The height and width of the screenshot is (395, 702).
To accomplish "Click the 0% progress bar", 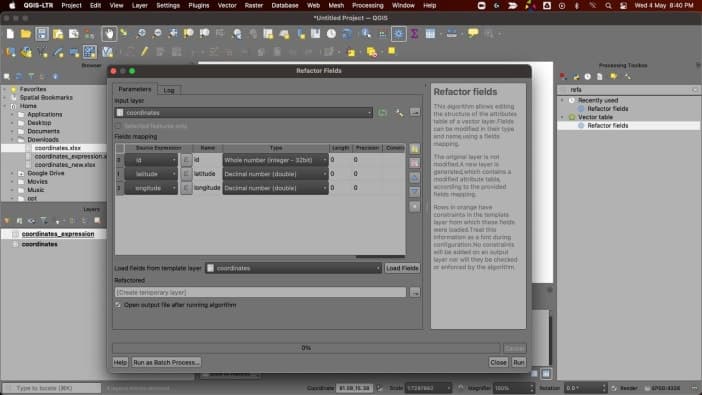I will click(x=306, y=348).
